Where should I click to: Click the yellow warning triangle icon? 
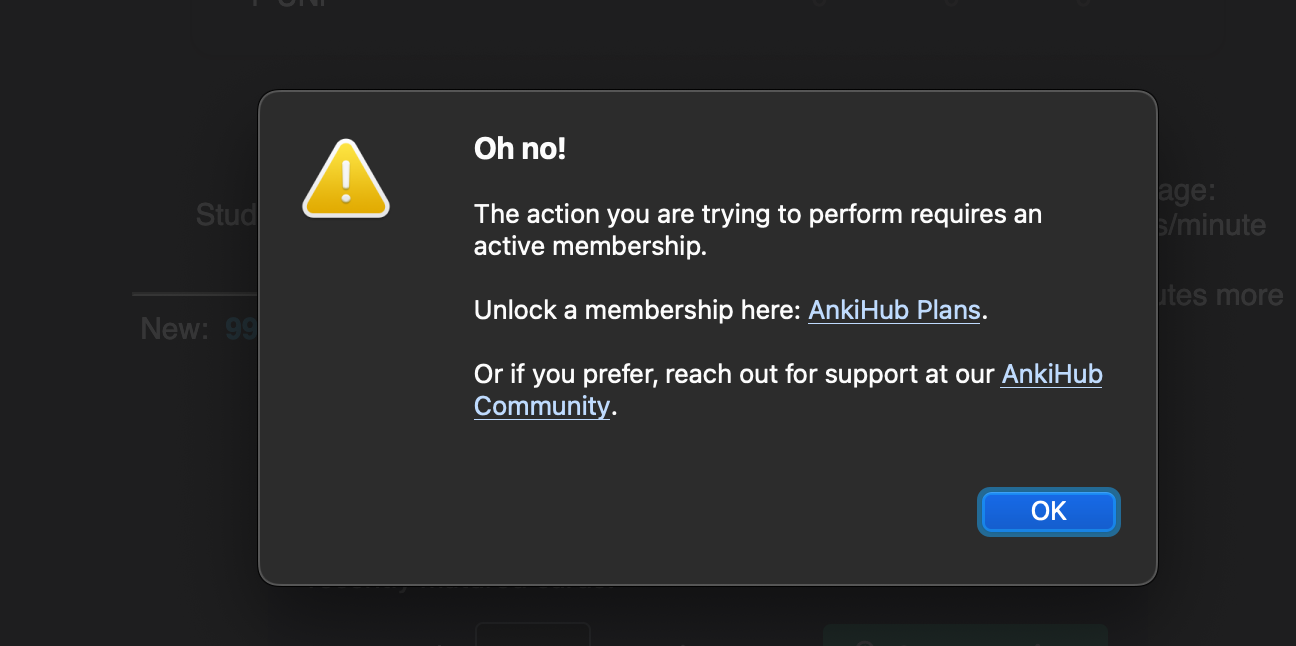(346, 179)
